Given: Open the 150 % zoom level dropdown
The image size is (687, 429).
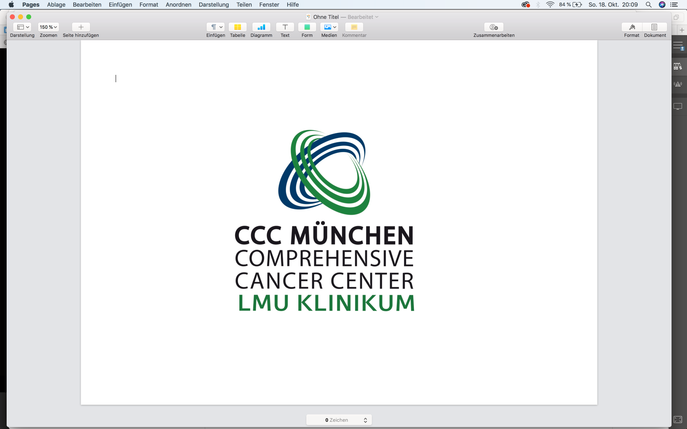Looking at the screenshot, I should pyautogui.click(x=48, y=27).
